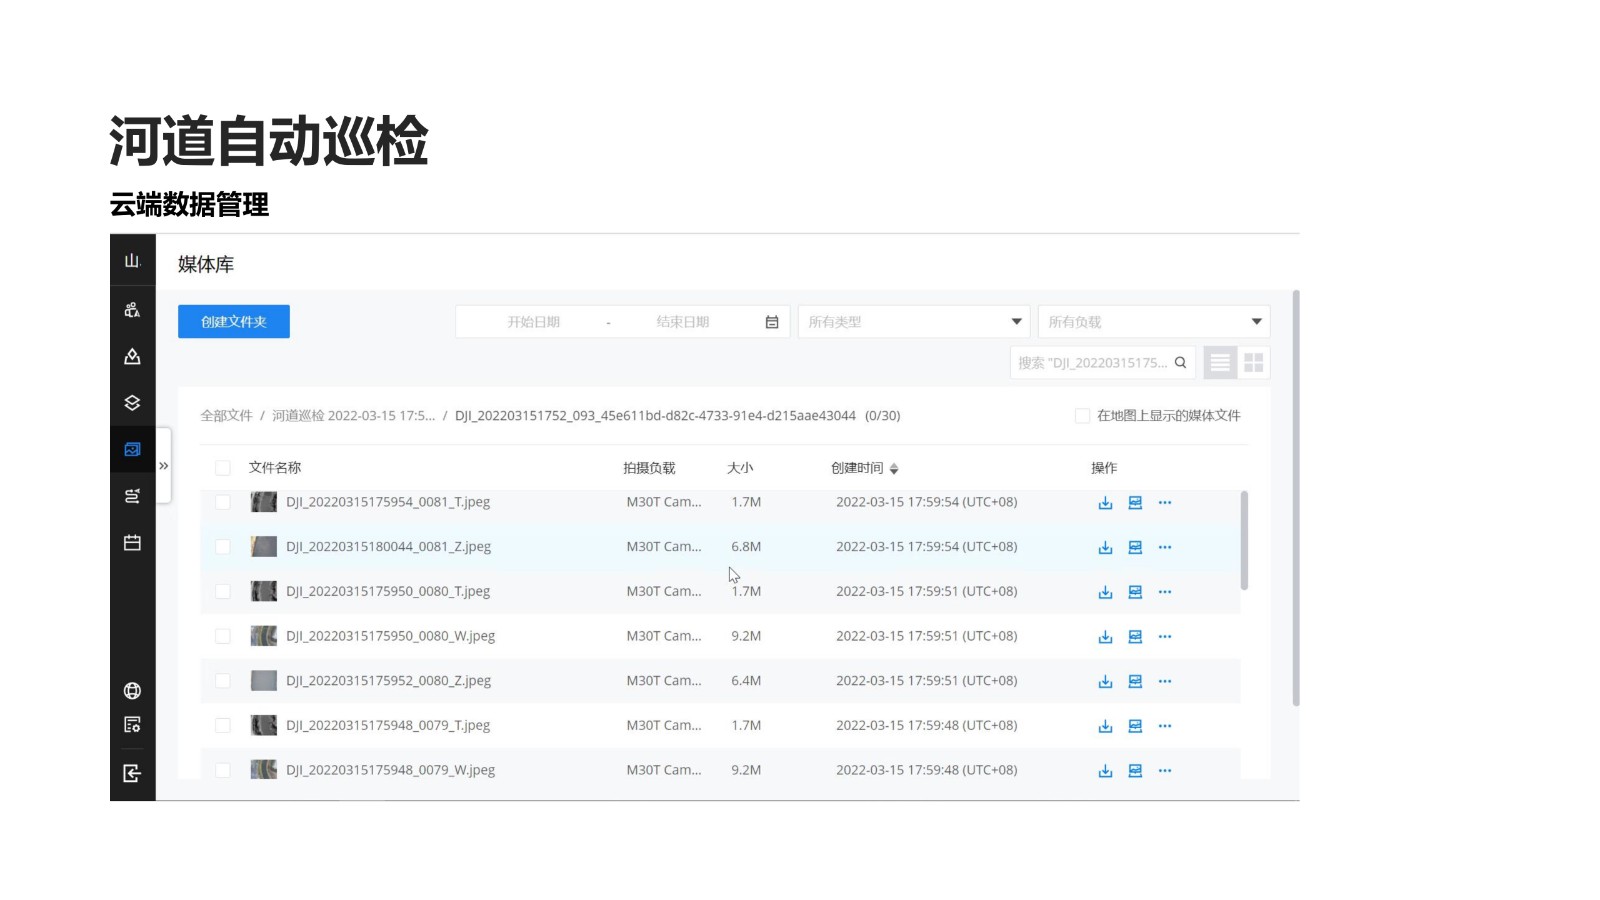Open the media library sidebar icon
Screen dimensions: 1600x900
pos(132,450)
